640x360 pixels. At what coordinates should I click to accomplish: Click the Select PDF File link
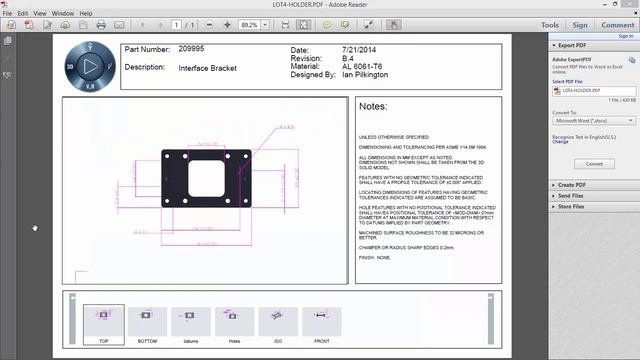click(567, 82)
